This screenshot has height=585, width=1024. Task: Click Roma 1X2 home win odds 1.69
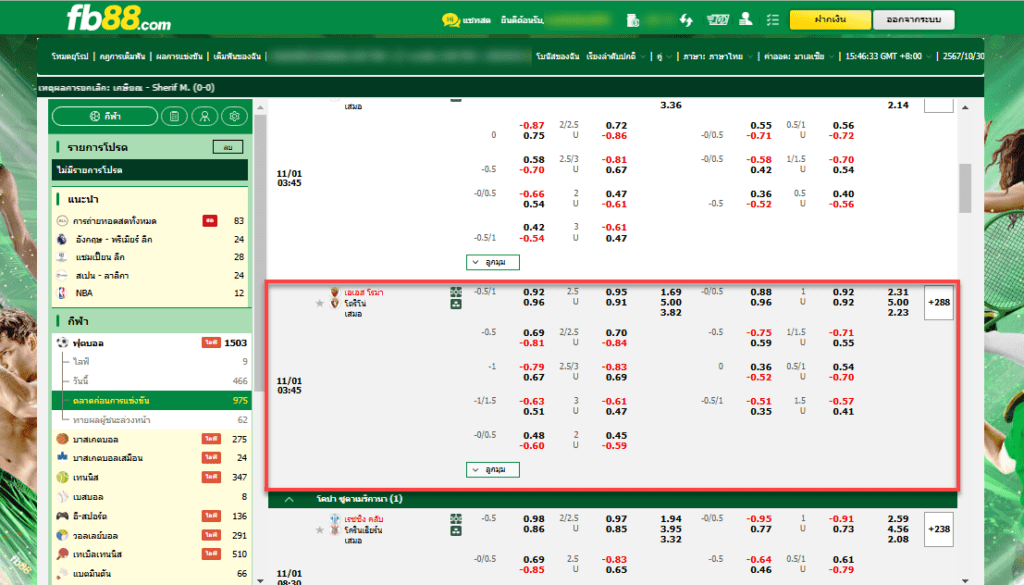tap(671, 292)
